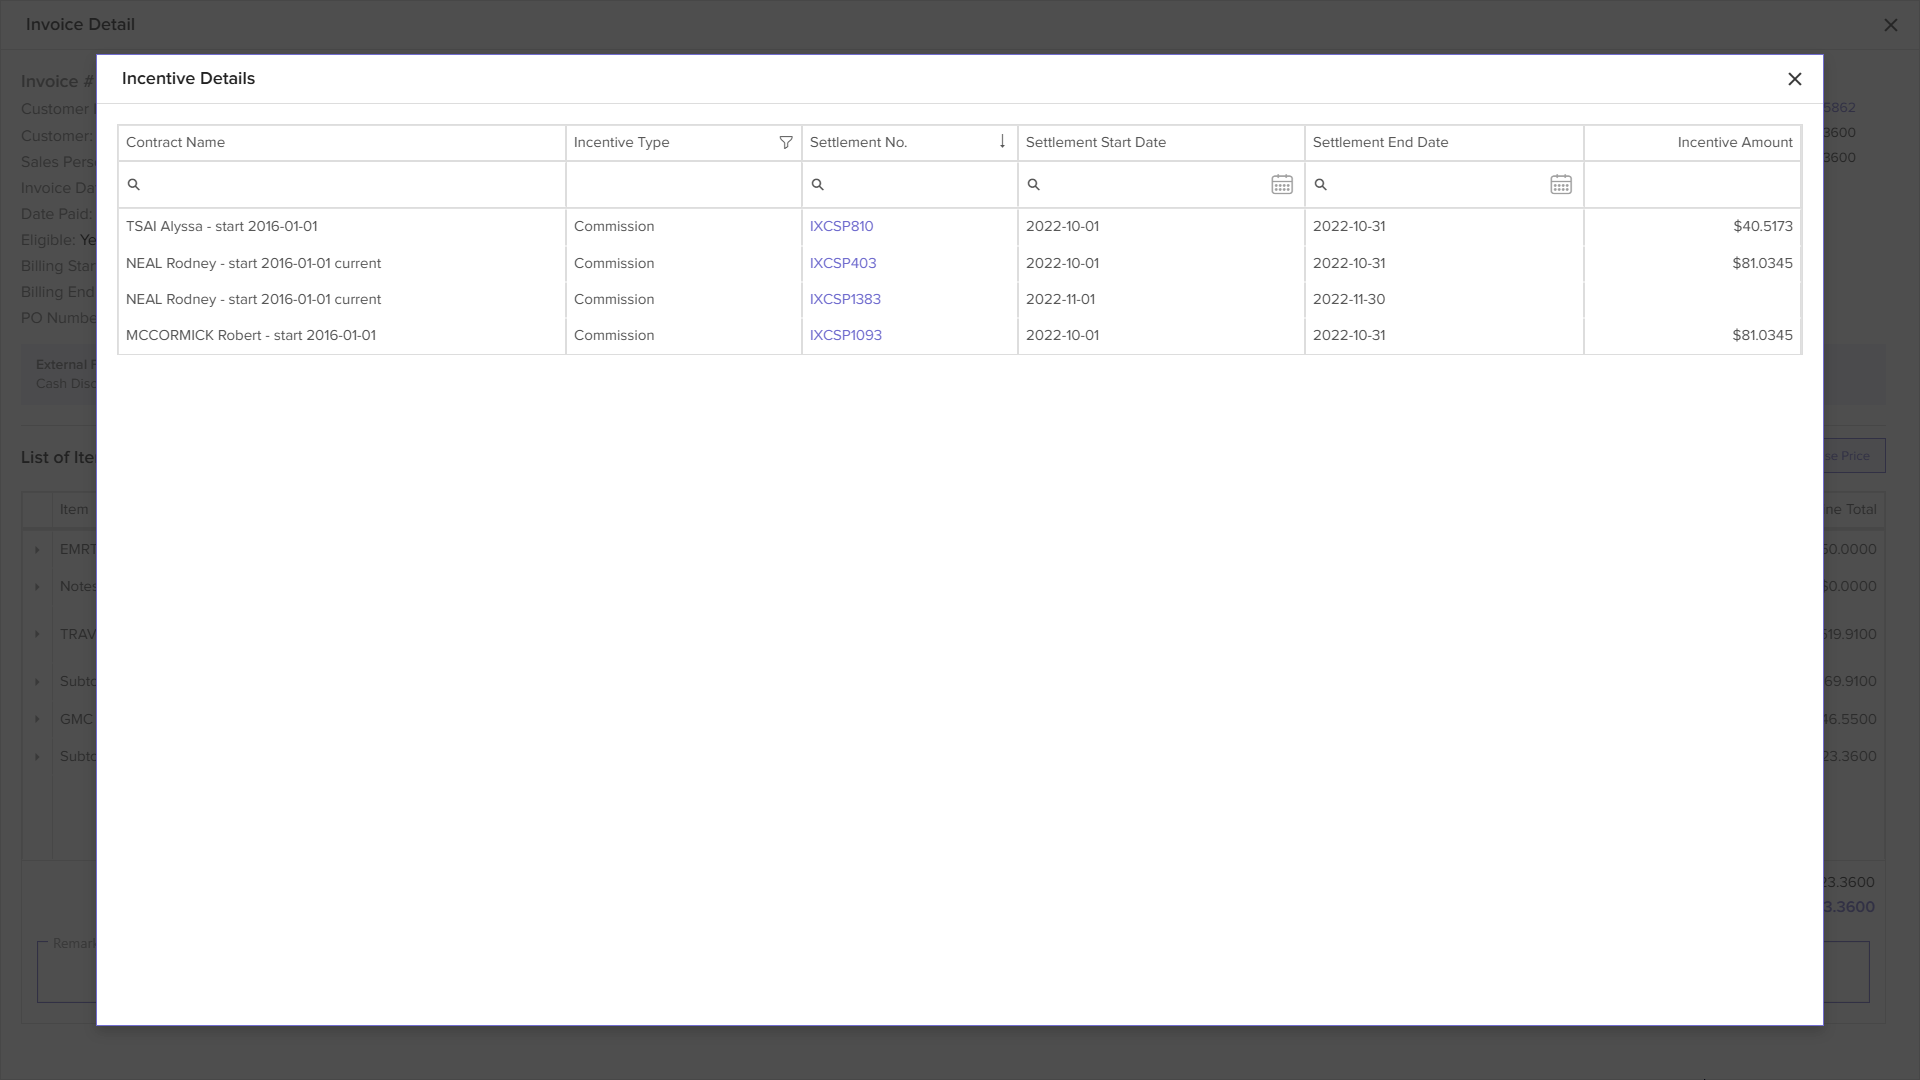The width and height of the screenshot is (1920, 1080).
Task: Open settlement link IXCSP1093
Action: [x=845, y=336]
